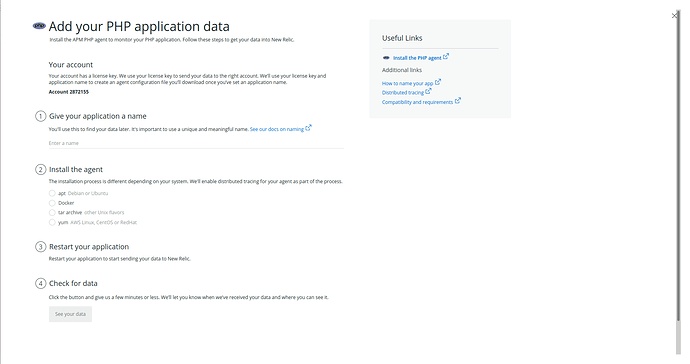Click the Account 2872155 text
Image resolution: width=690 pixels, height=364 pixels.
pyautogui.click(x=69, y=92)
